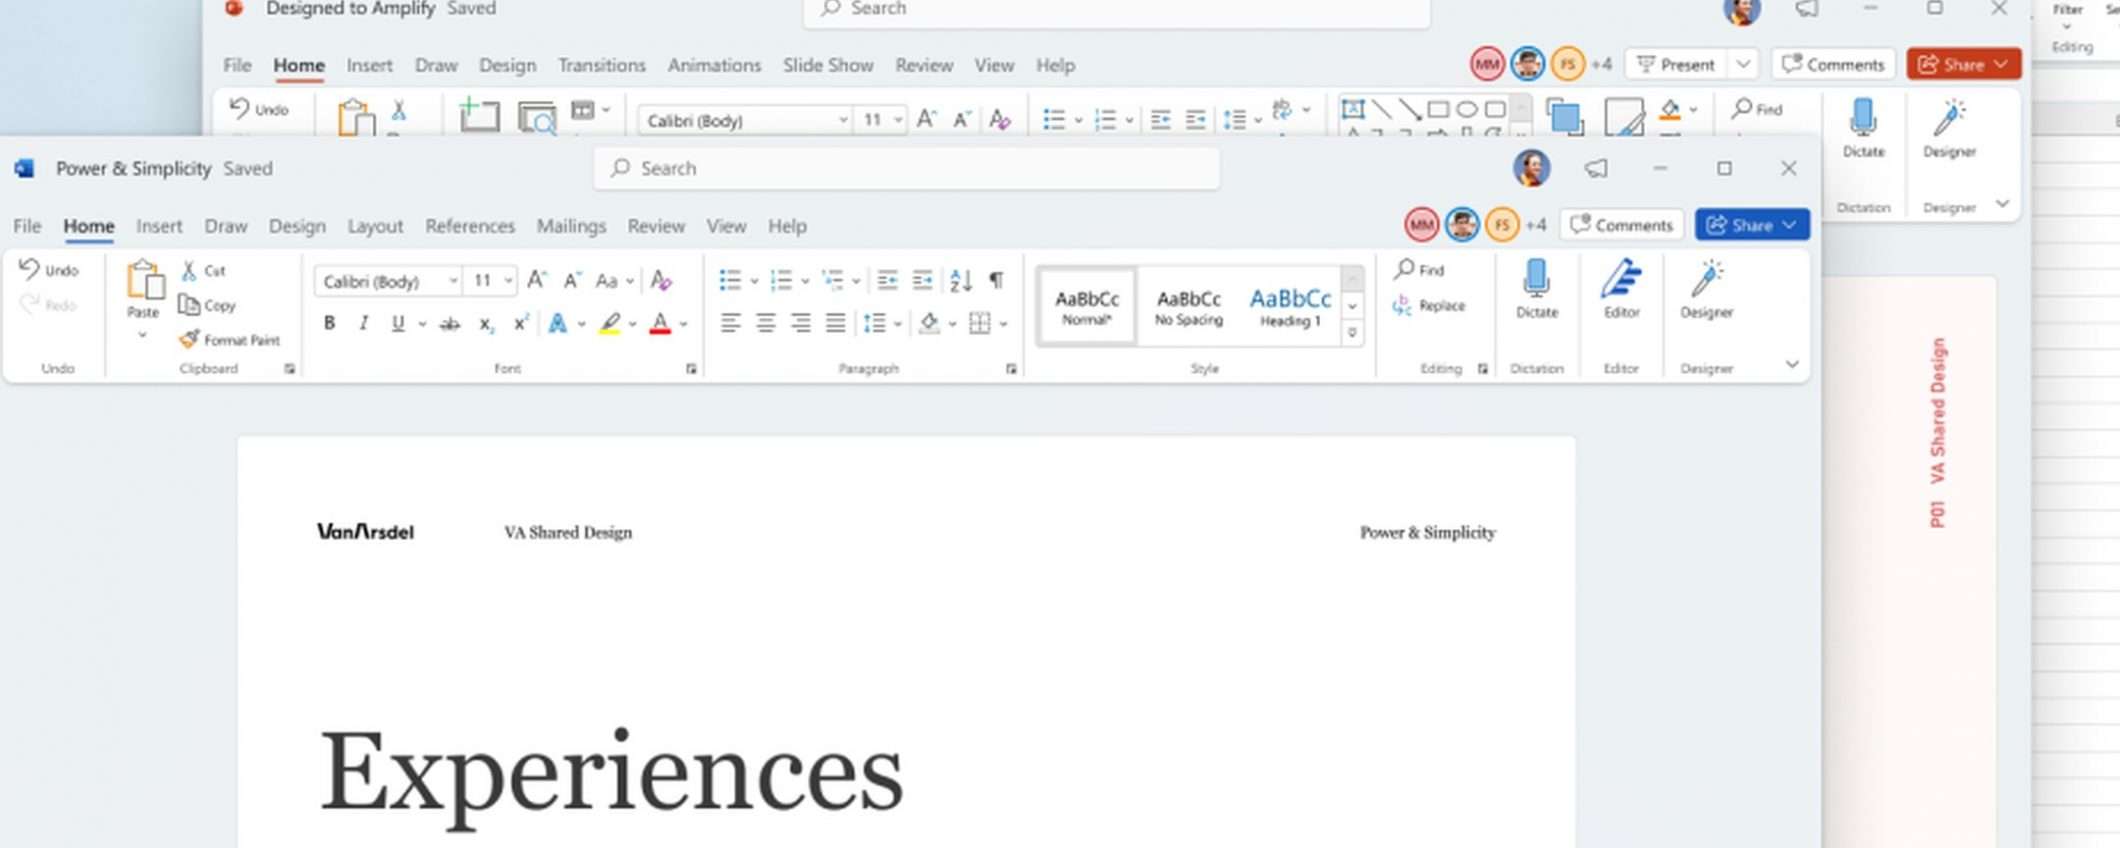Toggle strikethrough text formatting
This screenshot has width=2120, height=848.
(450, 323)
